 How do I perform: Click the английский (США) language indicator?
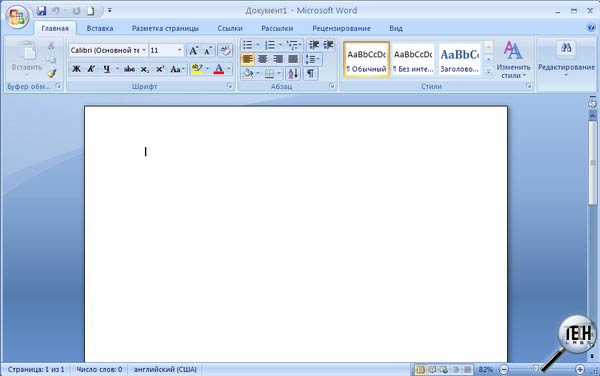pyautogui.click(x=165, y=369)
